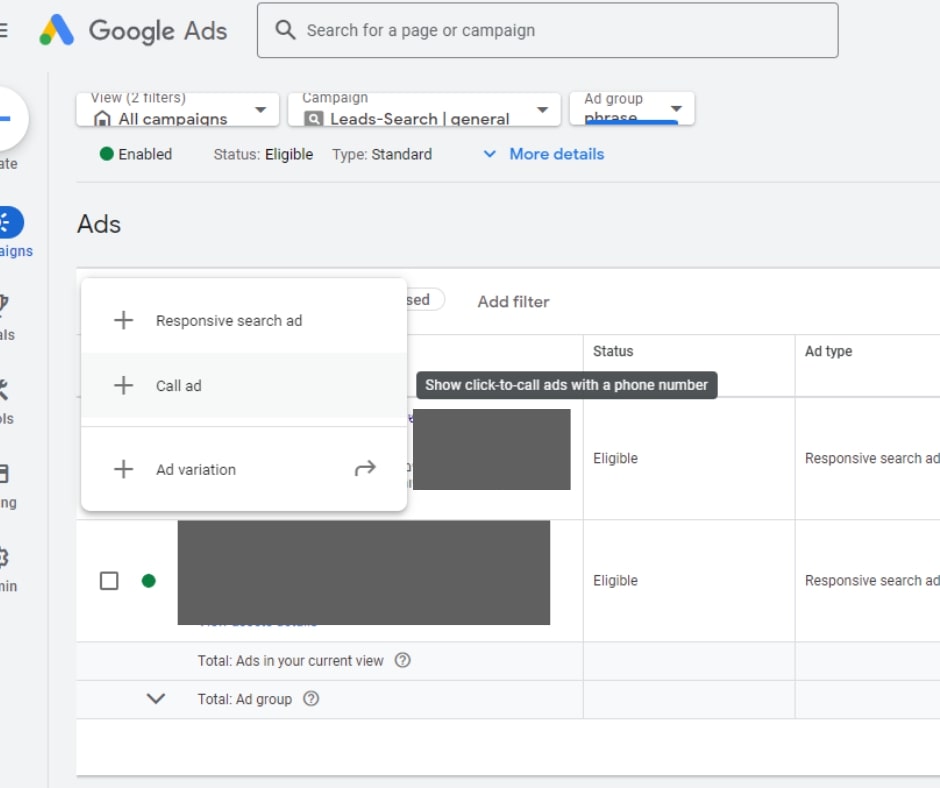Open the Tools sidebar wrench icon
Screen dimensions: 940x788
(4, 389)
